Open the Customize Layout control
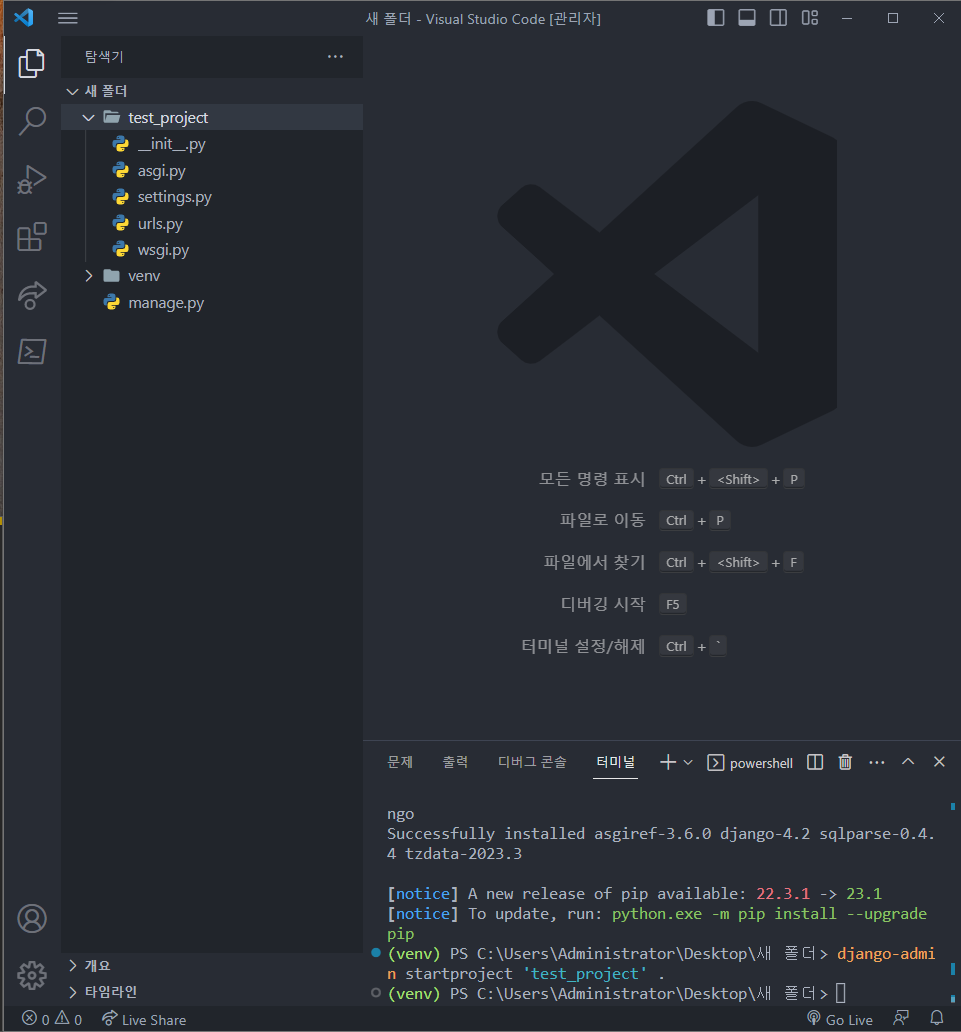Image resolution: width=961 pixels, height=1032 pixels. tap(810, 18)
